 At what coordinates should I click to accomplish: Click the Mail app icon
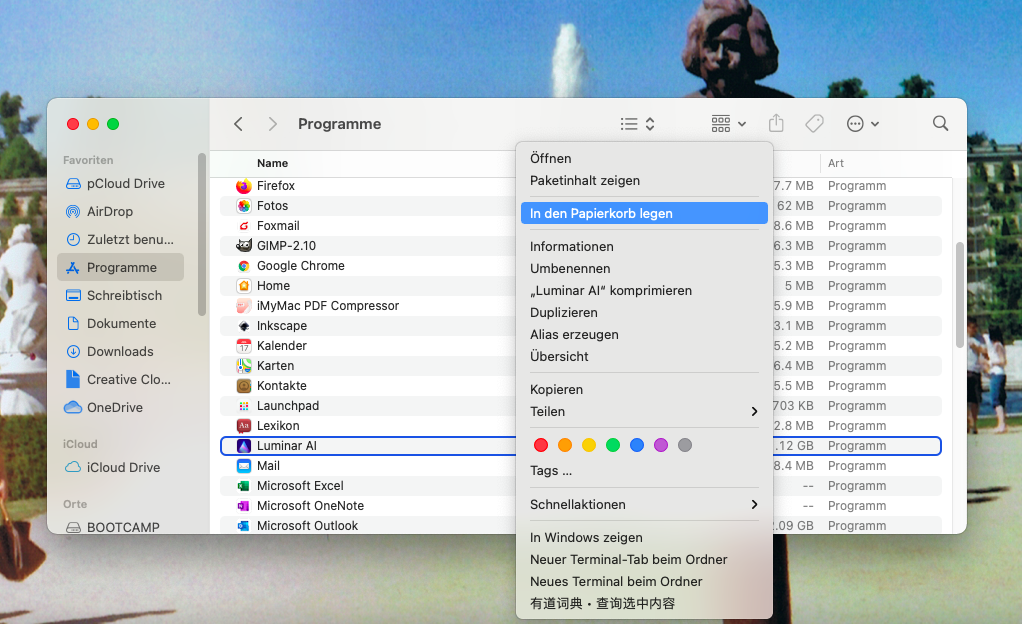point(244,466)
